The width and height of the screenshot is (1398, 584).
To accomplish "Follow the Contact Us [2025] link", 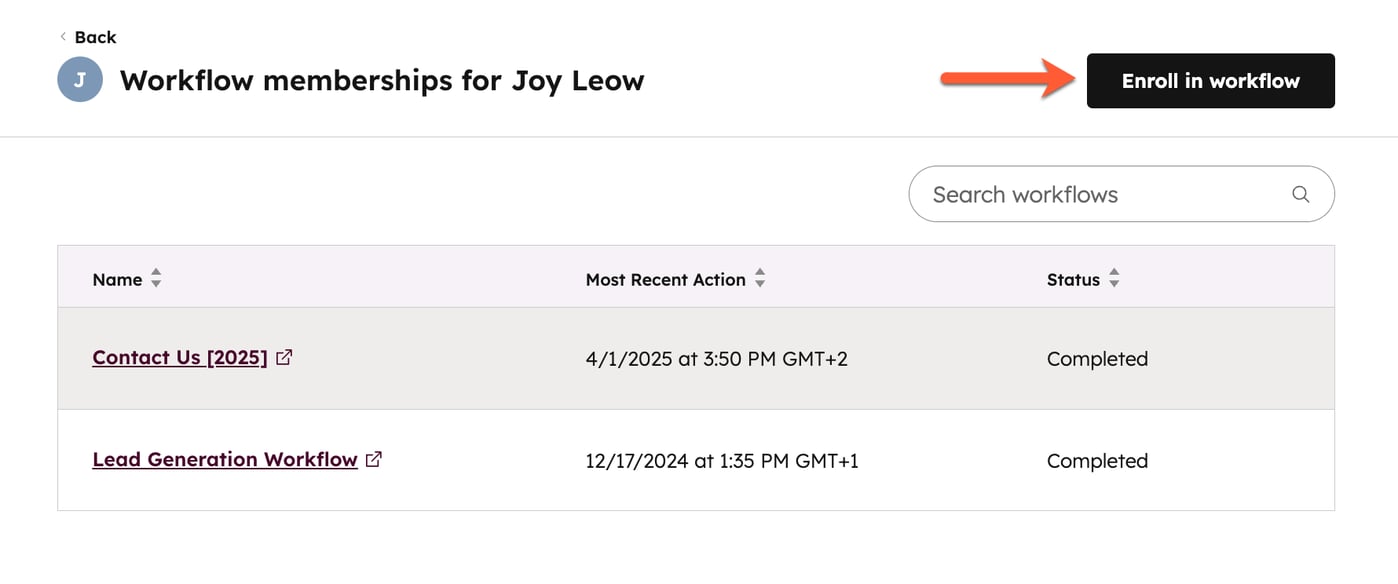I will [x=180, y=357].
